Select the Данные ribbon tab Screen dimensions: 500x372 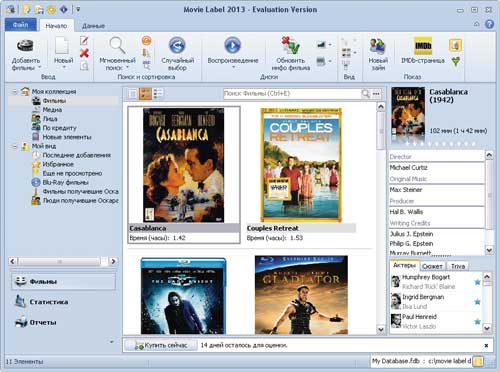(94, 26)
